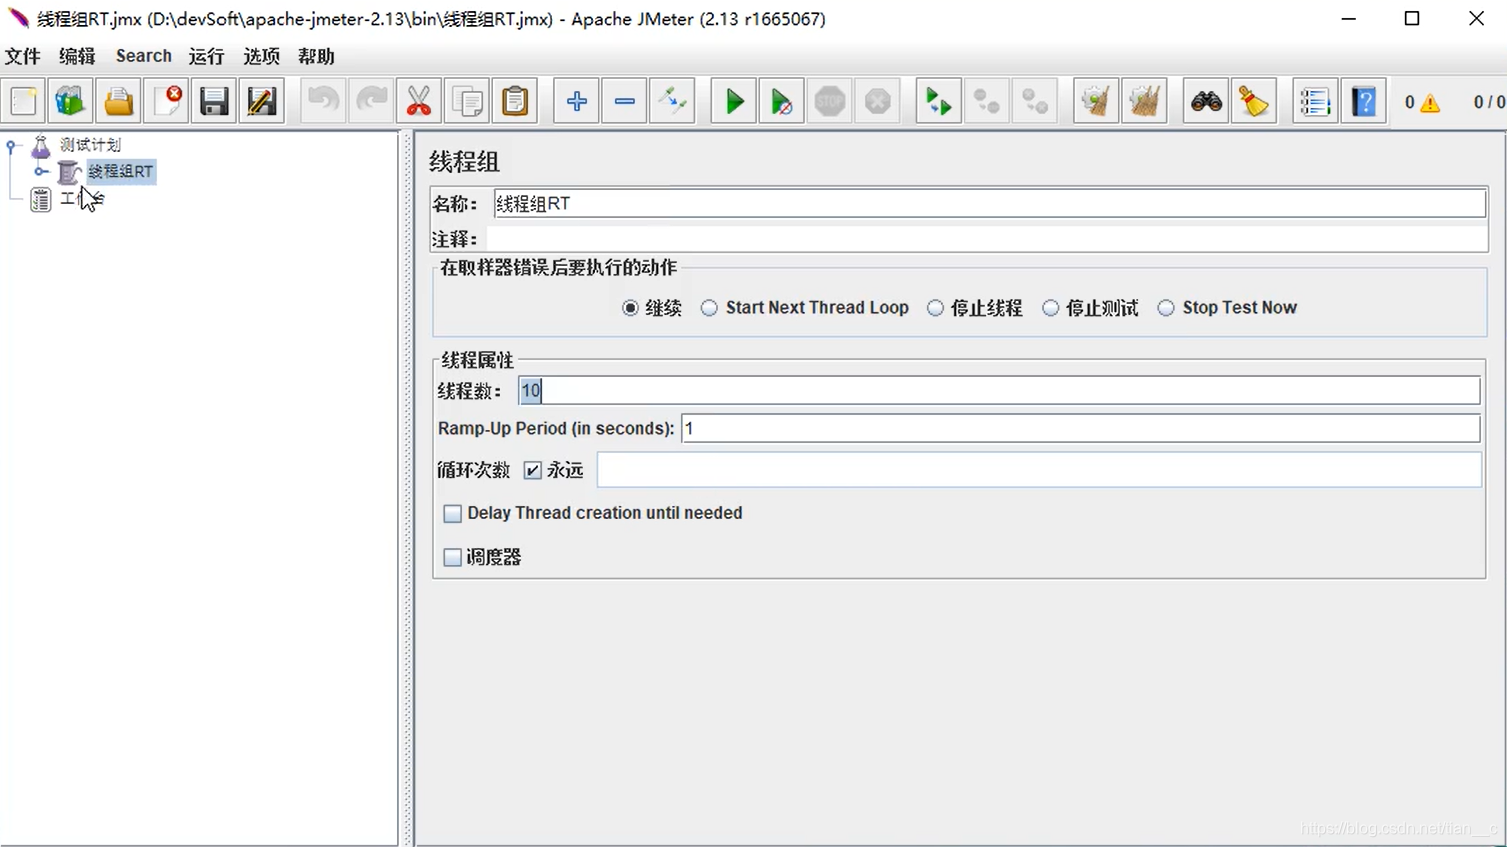
Task: Enable Delay Thread creation until needed
Action: (453, 513)
